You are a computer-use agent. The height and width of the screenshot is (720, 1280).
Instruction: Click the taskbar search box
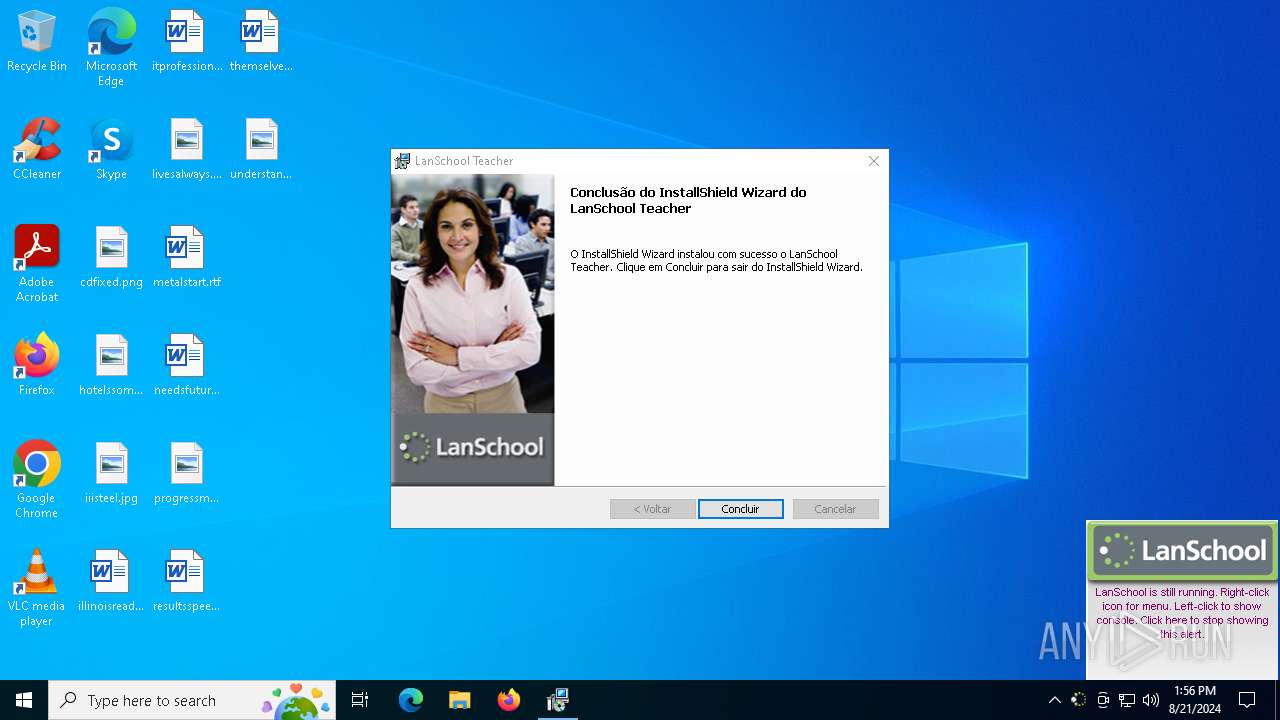[192, 700]
